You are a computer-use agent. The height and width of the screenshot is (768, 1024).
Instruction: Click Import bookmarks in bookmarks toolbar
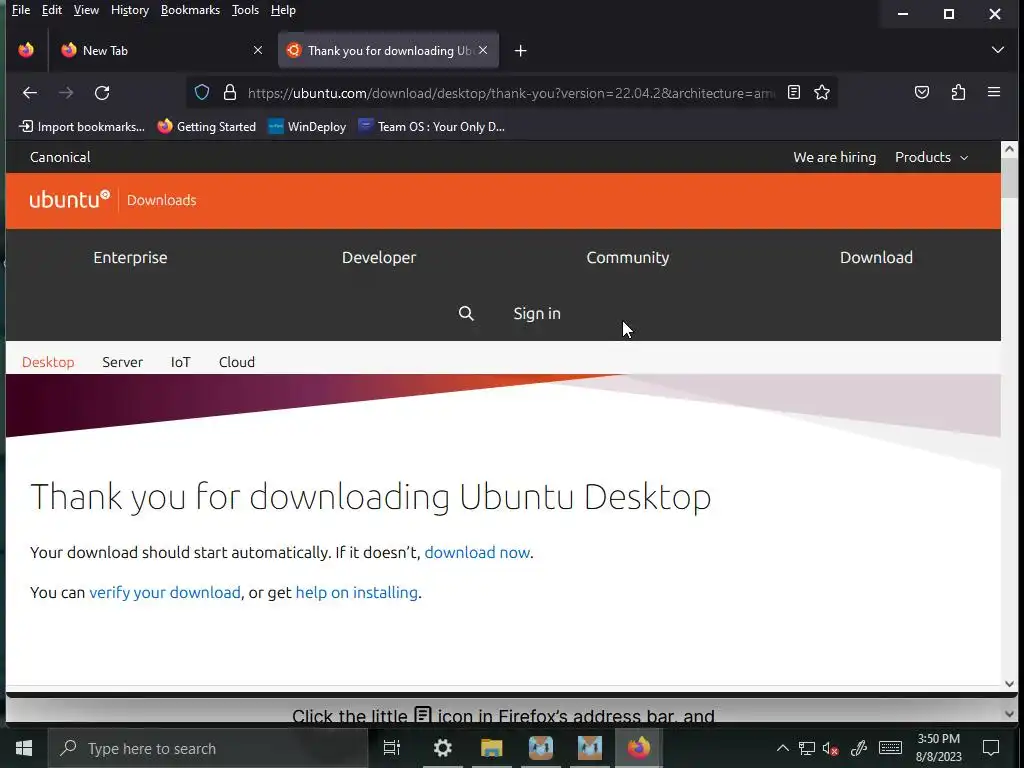click(x=82, y=127)
